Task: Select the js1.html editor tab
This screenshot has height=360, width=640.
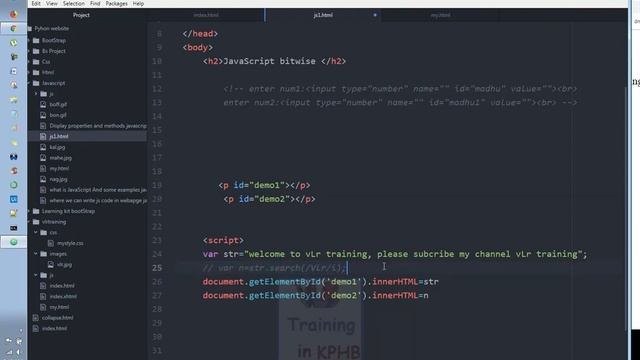Action: 323,15
